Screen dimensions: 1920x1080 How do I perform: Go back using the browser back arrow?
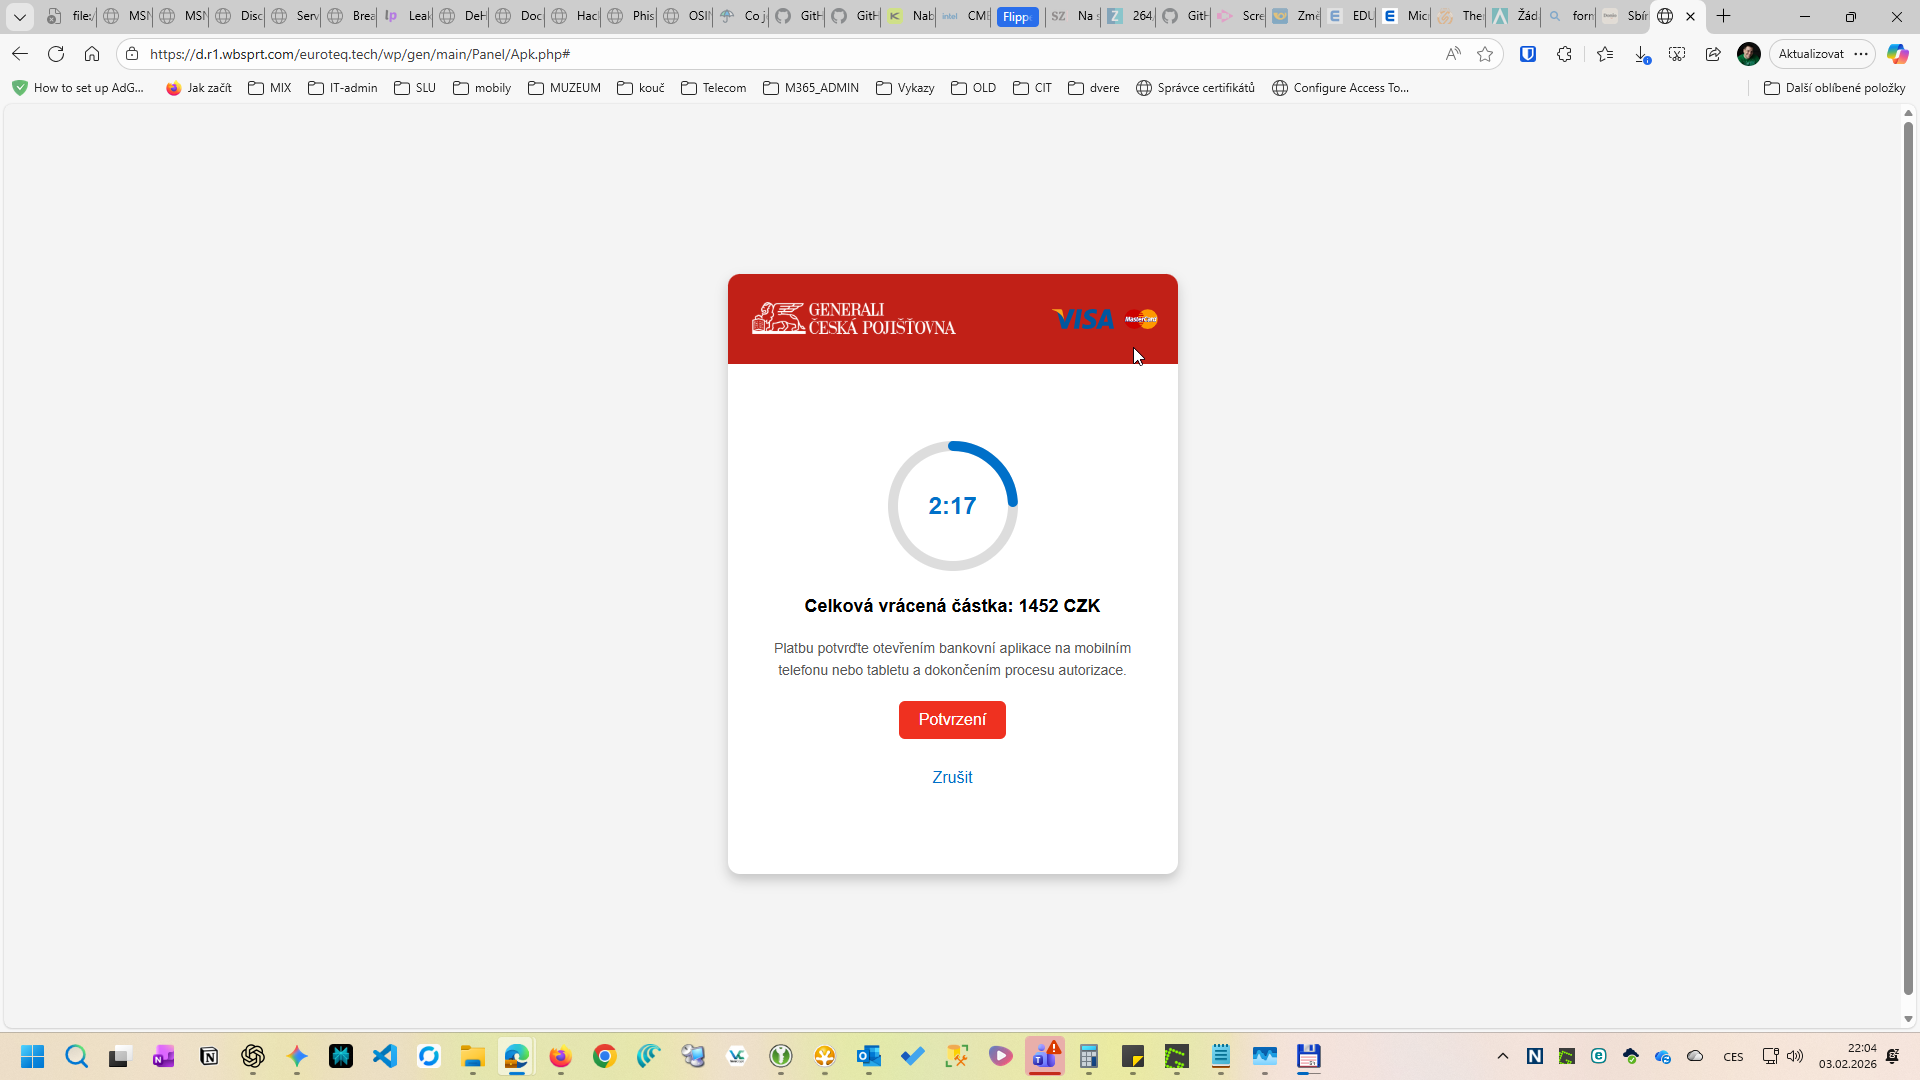click(20, 54)
